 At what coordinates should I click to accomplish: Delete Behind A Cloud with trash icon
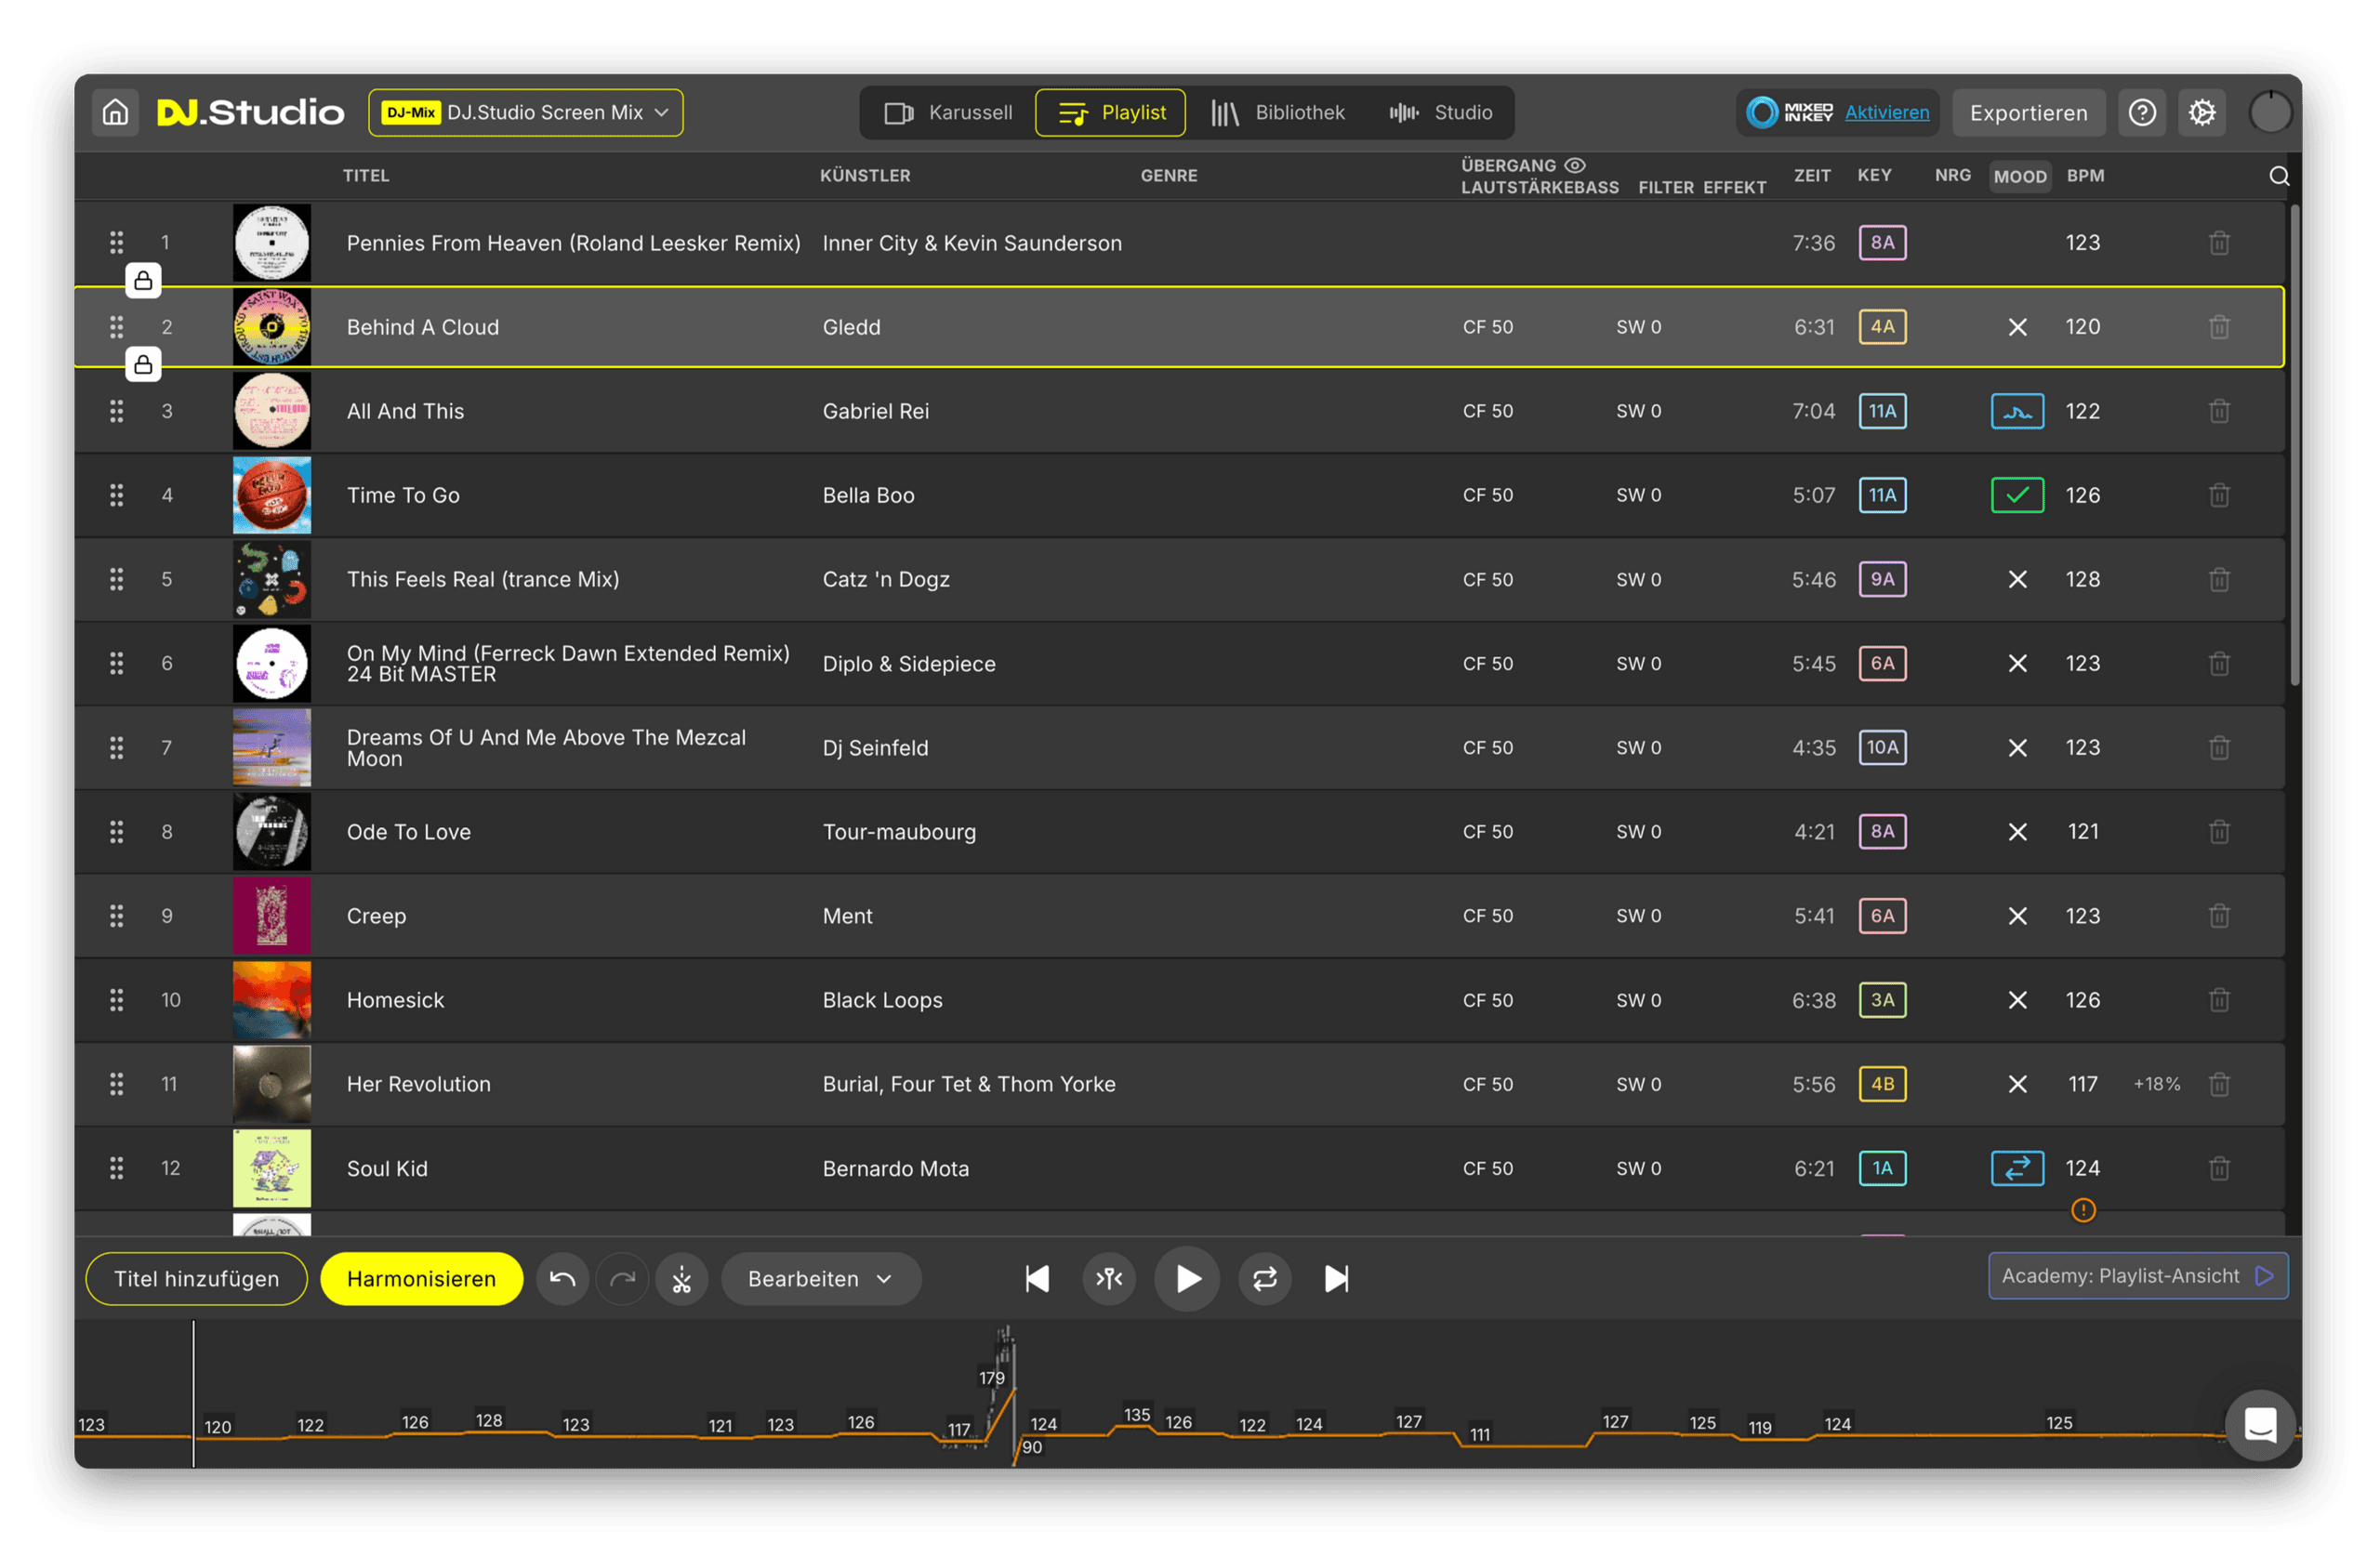(2218, 326)
